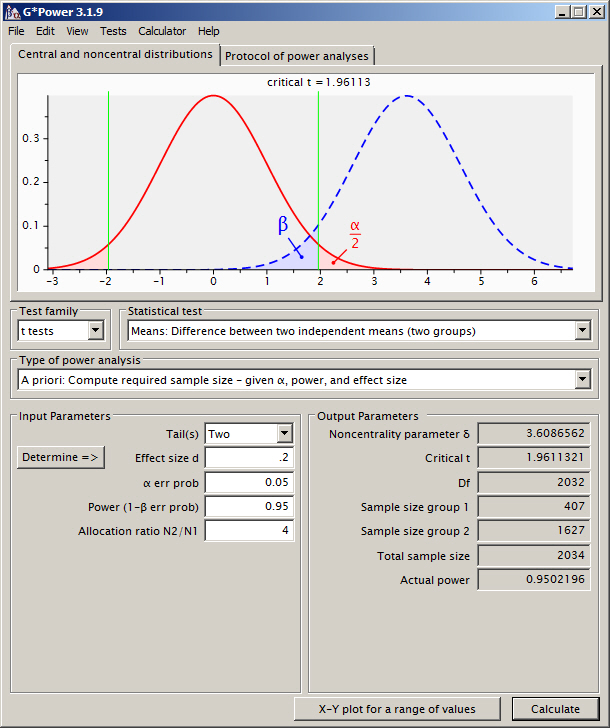Open the Edit menu
Screen dimensions: 610x728
pyautogui.click(x=45, y=31)
